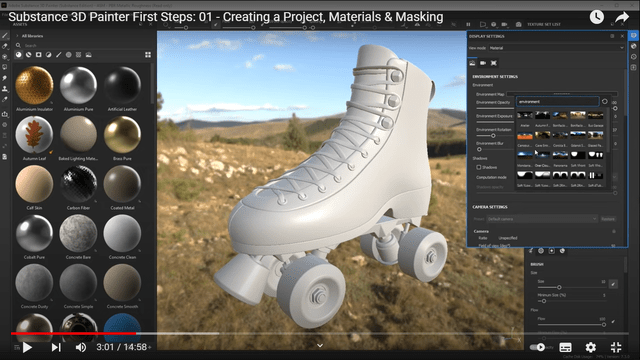Screen dimensions: 640x360
Task: Toggle YouTube subtitles button
Action: [565, 347]
